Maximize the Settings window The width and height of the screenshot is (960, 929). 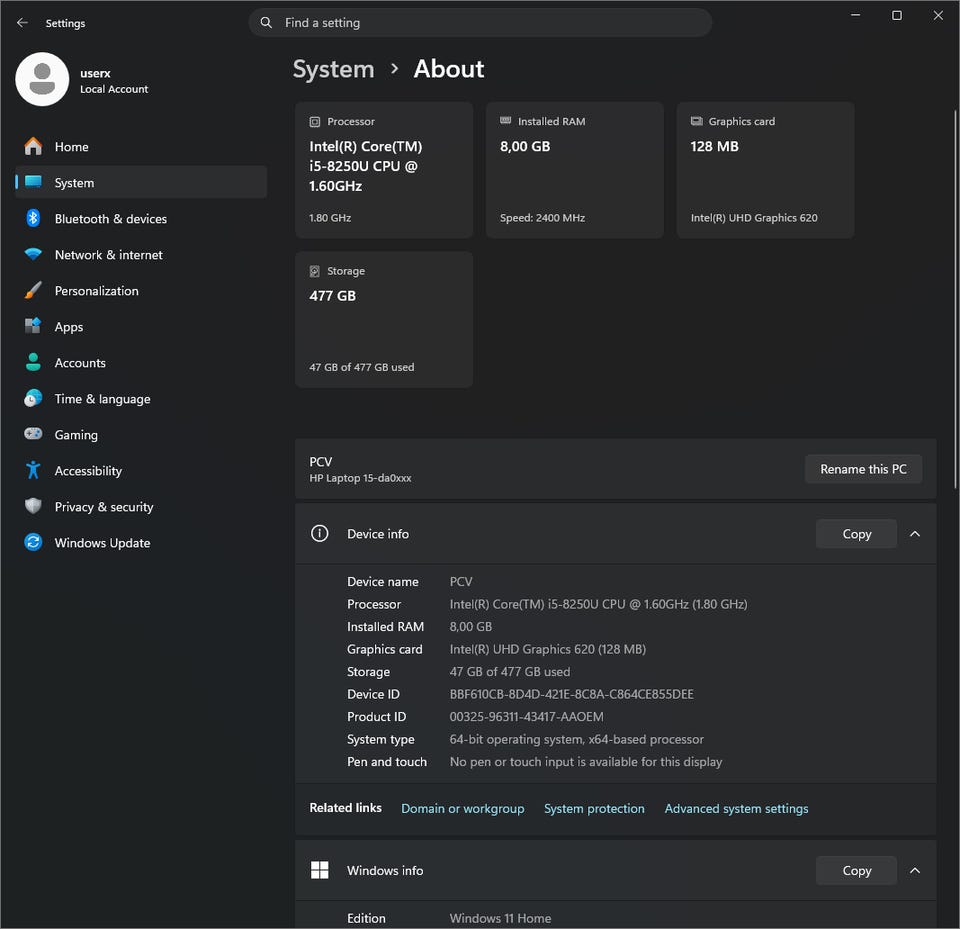click(896, 15)
